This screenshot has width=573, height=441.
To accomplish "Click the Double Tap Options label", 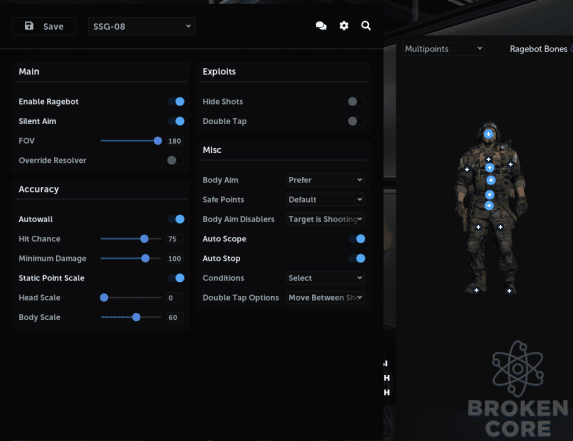I will point(241,298).
